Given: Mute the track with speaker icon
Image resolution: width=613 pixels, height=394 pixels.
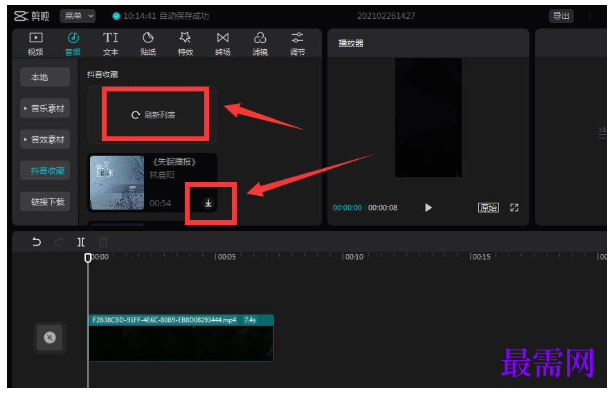Looking at the screenshot, I should [50, 337].
